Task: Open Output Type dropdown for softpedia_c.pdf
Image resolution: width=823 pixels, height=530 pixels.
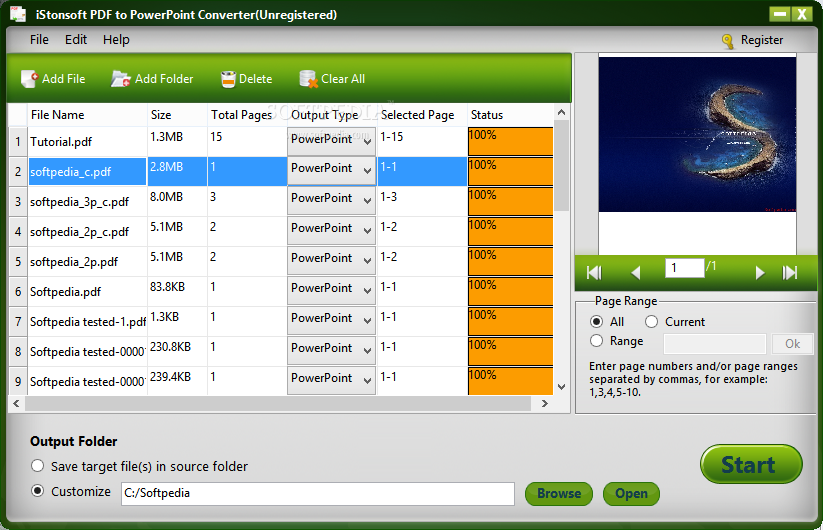Action: click(331, 171)
